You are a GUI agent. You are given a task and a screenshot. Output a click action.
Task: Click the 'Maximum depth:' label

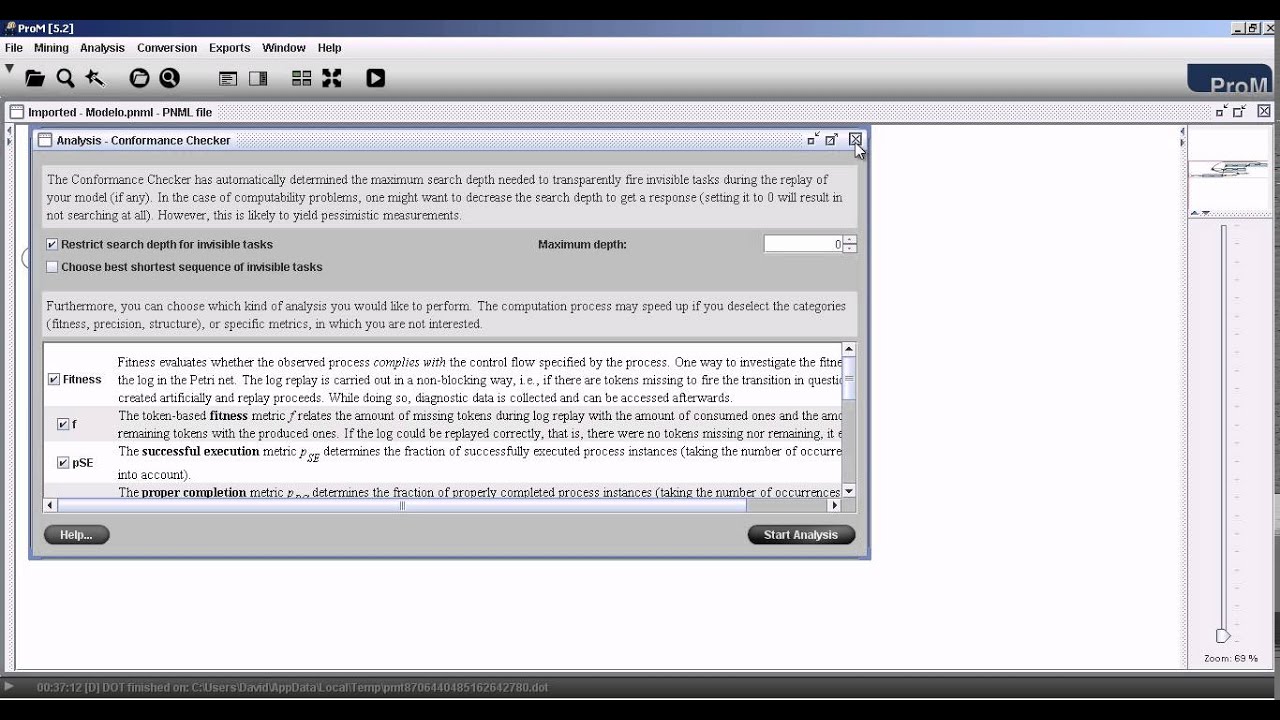(582, 244)
